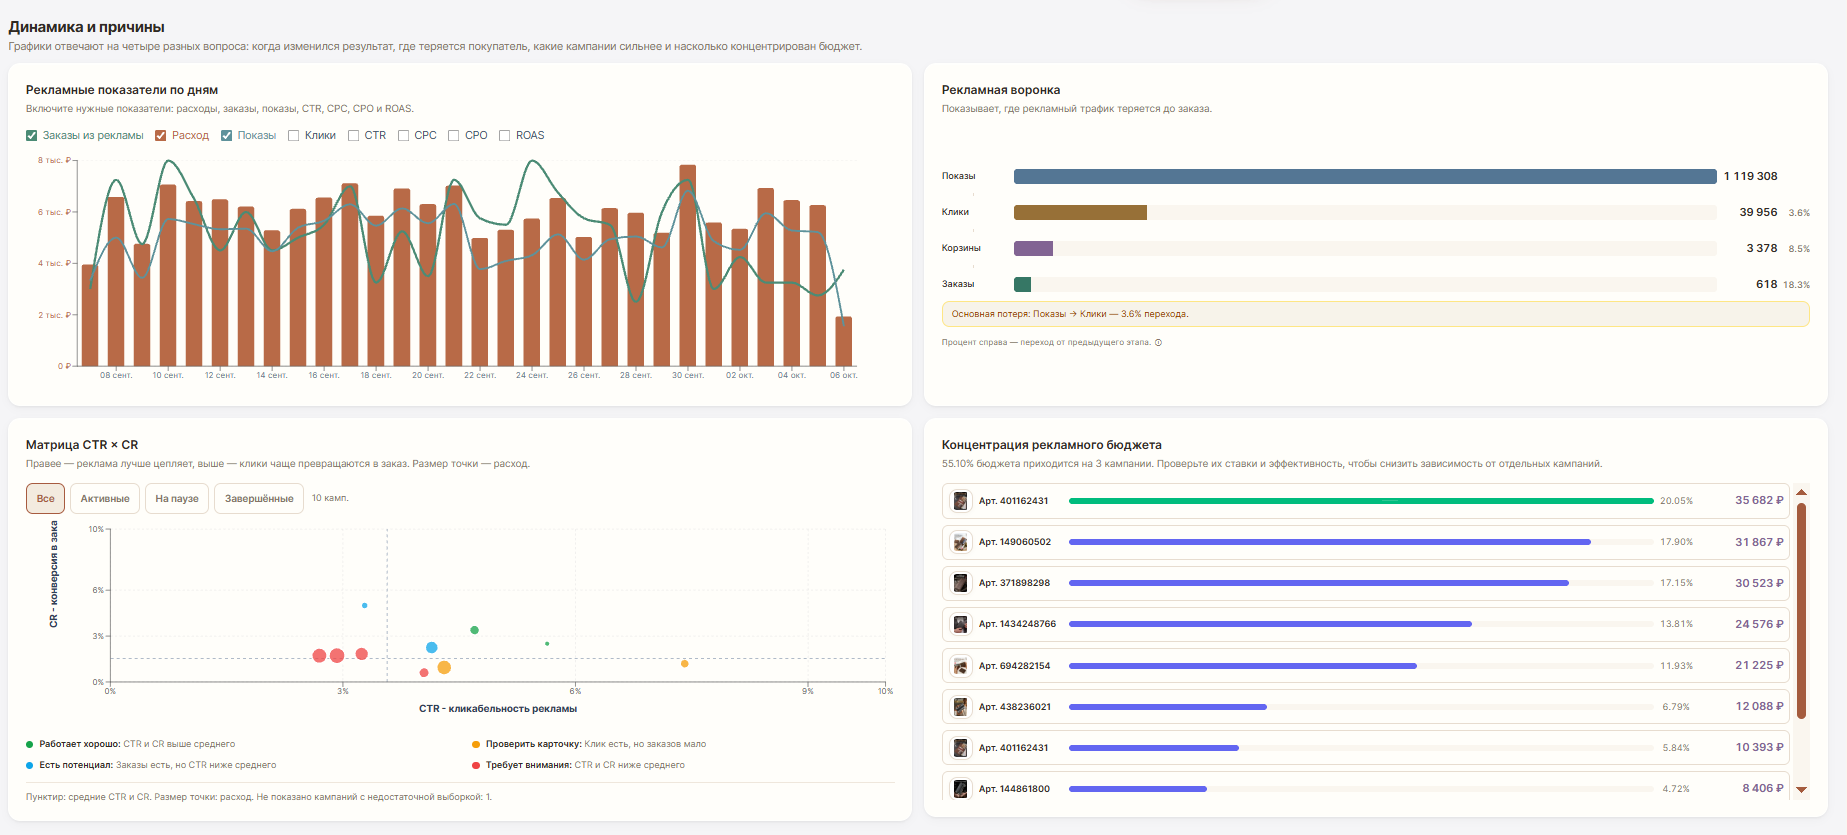Enable the 'ROAS' checkbox
The image size is (1847, 835).
(x=505, y=136)
